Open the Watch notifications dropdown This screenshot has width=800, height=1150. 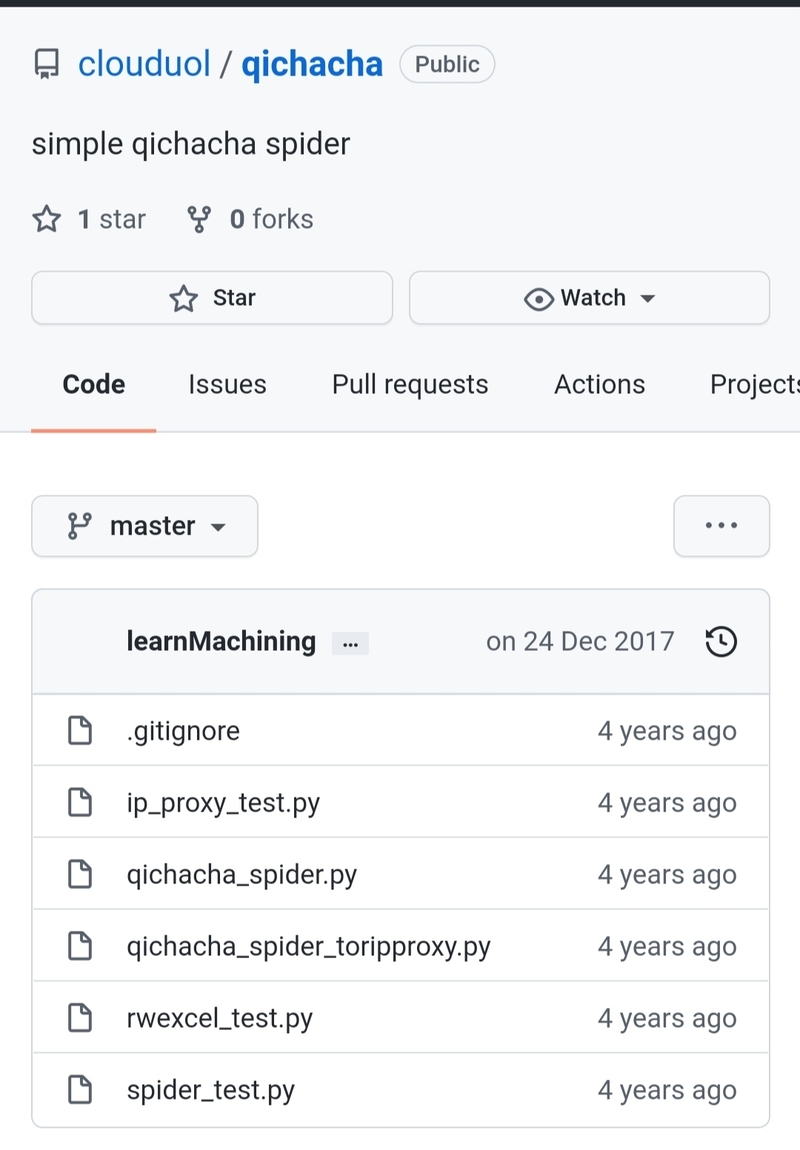coord(590,298)
